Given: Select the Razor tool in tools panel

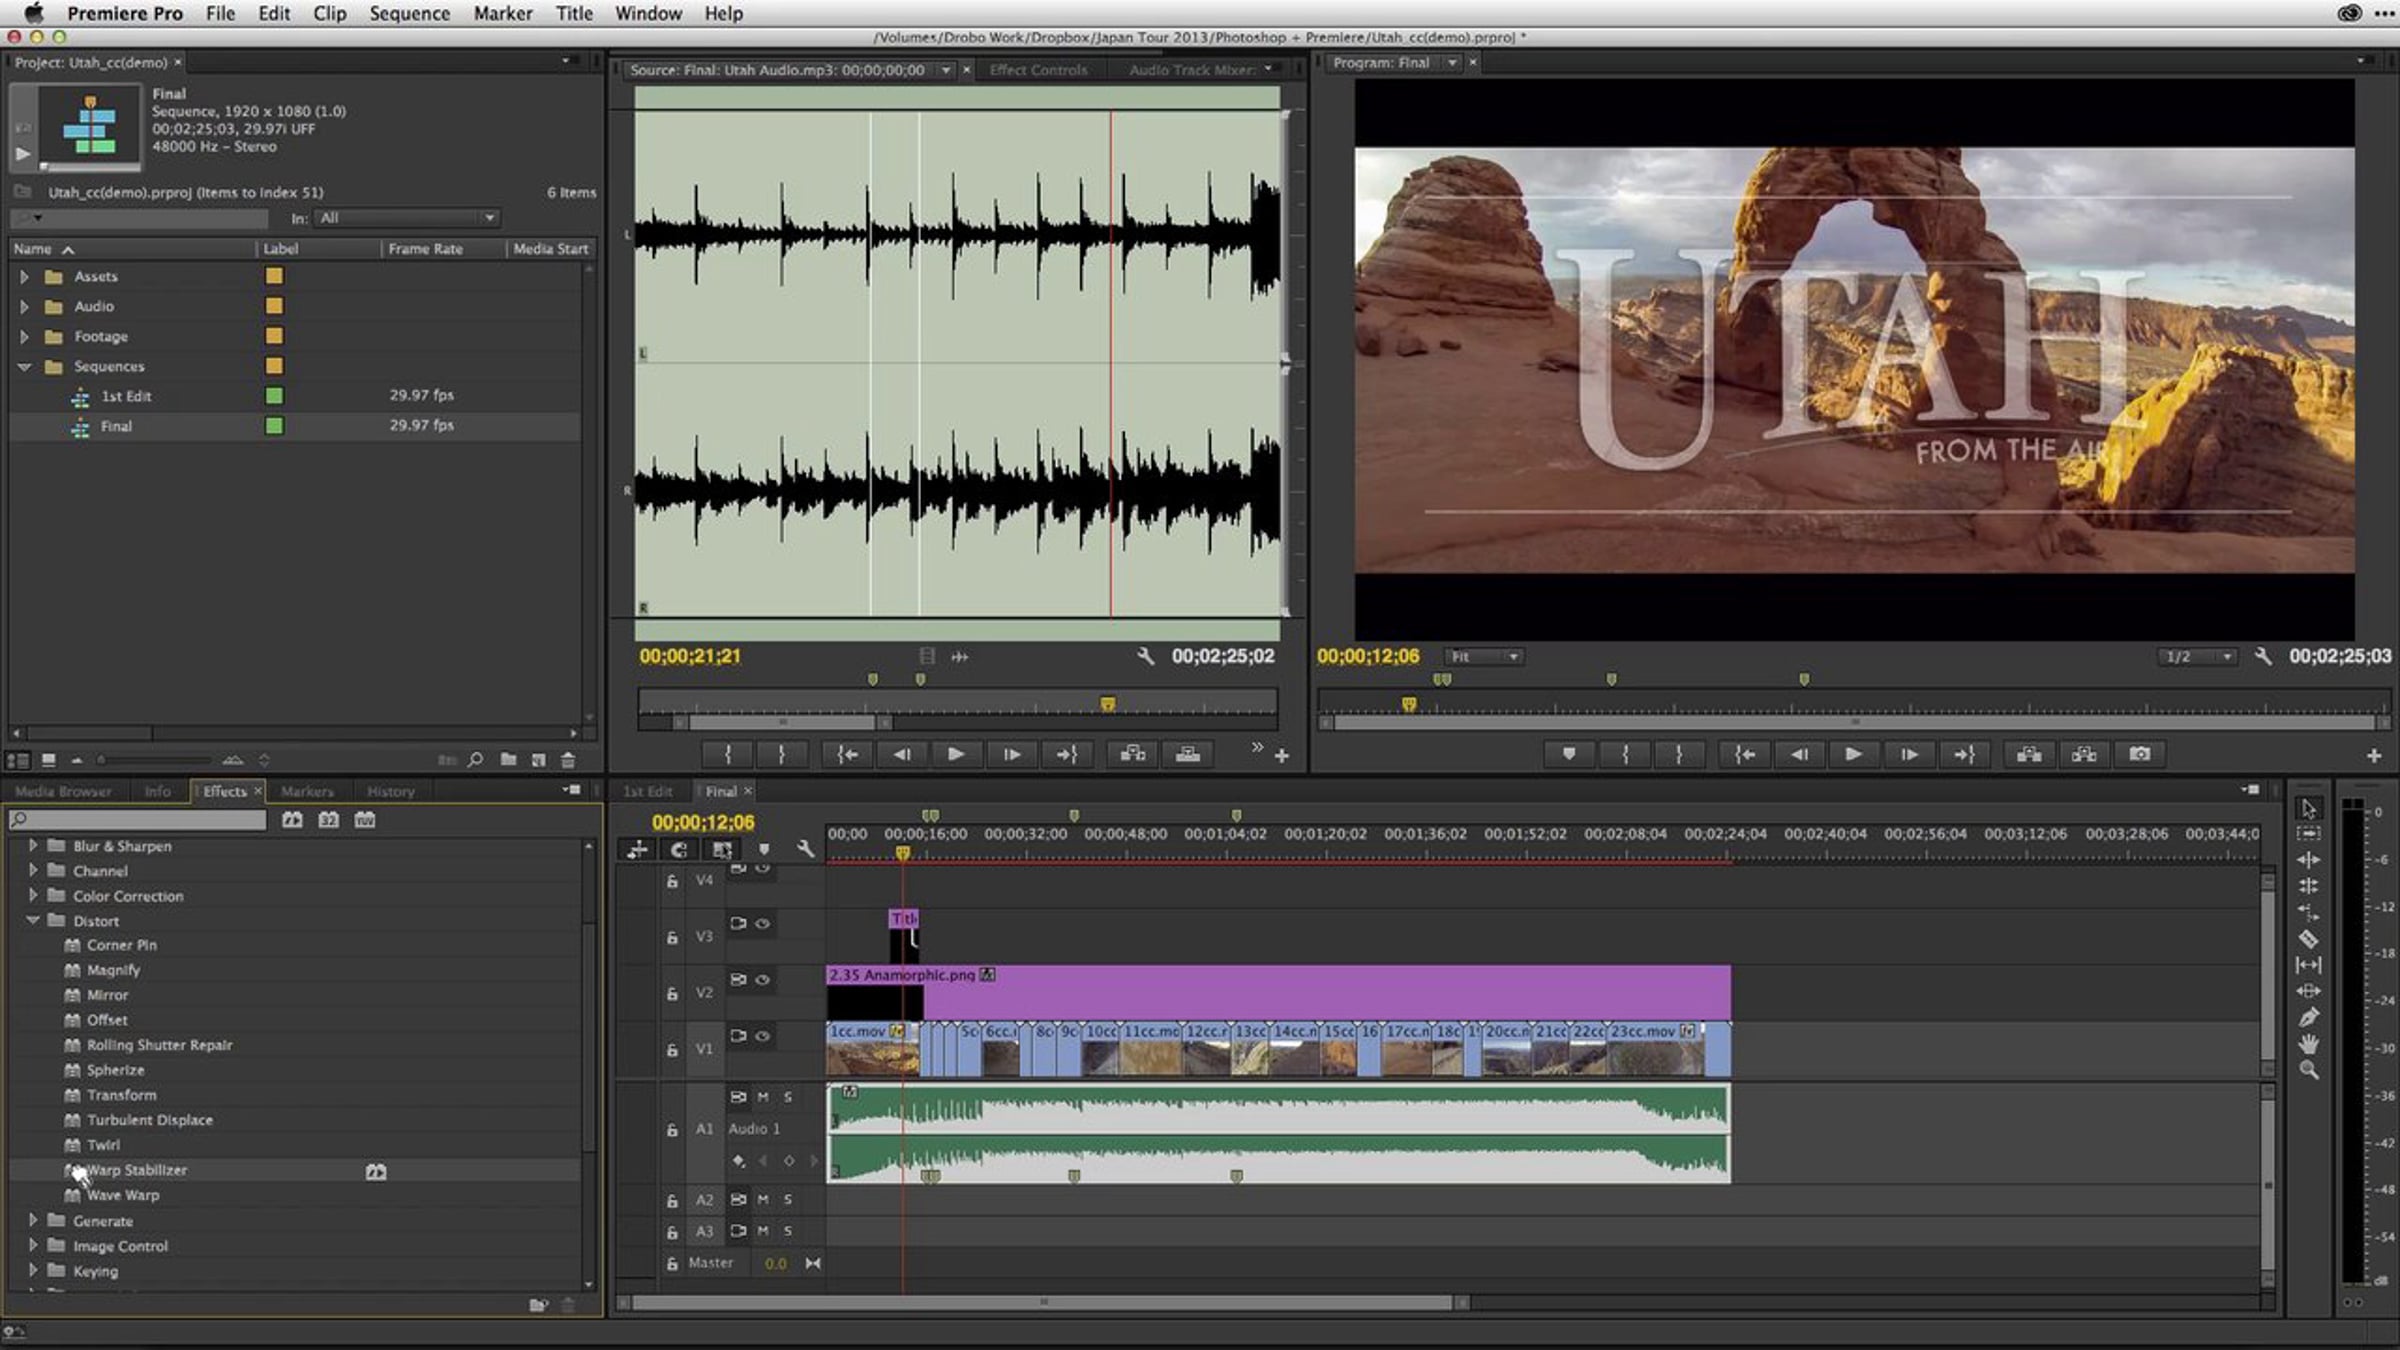Looking at the screenshot, I should (2308, 939).
